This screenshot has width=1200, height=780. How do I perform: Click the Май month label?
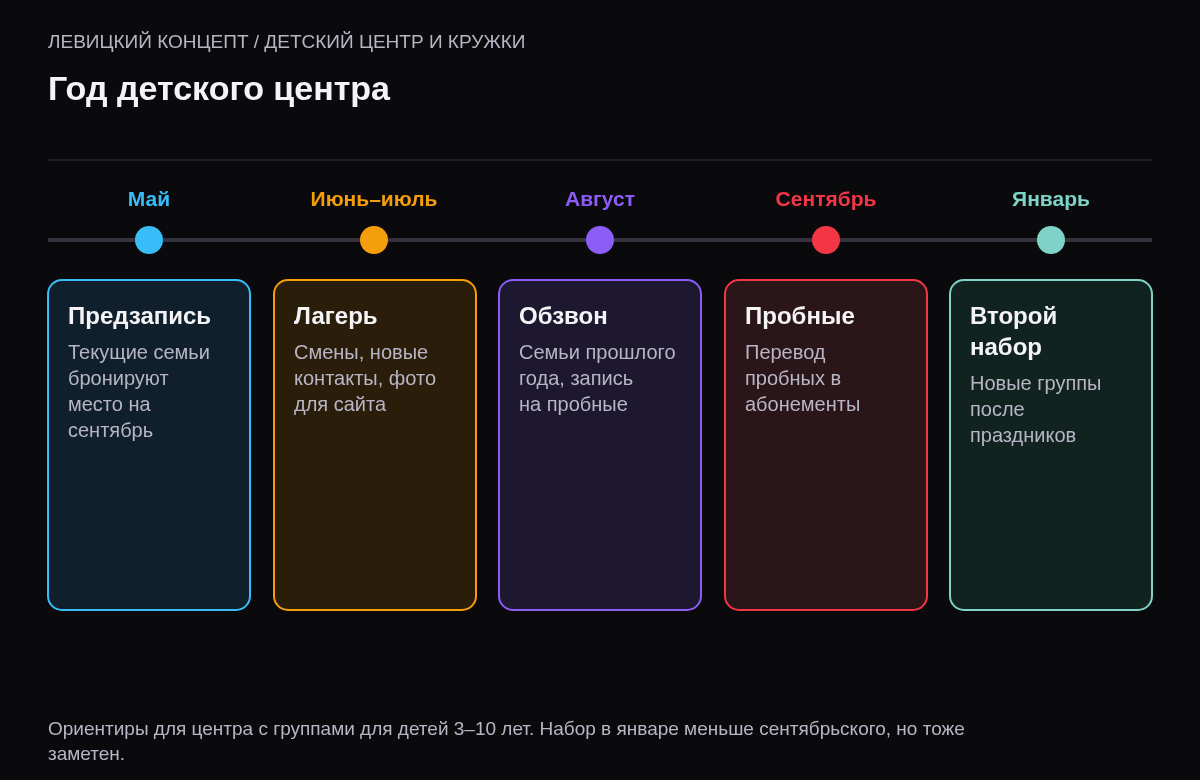point(149,199)
